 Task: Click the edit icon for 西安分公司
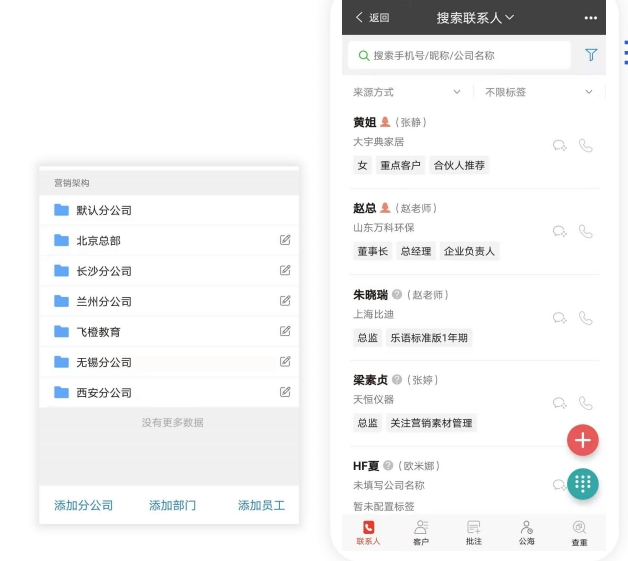(x=285, y=392)
